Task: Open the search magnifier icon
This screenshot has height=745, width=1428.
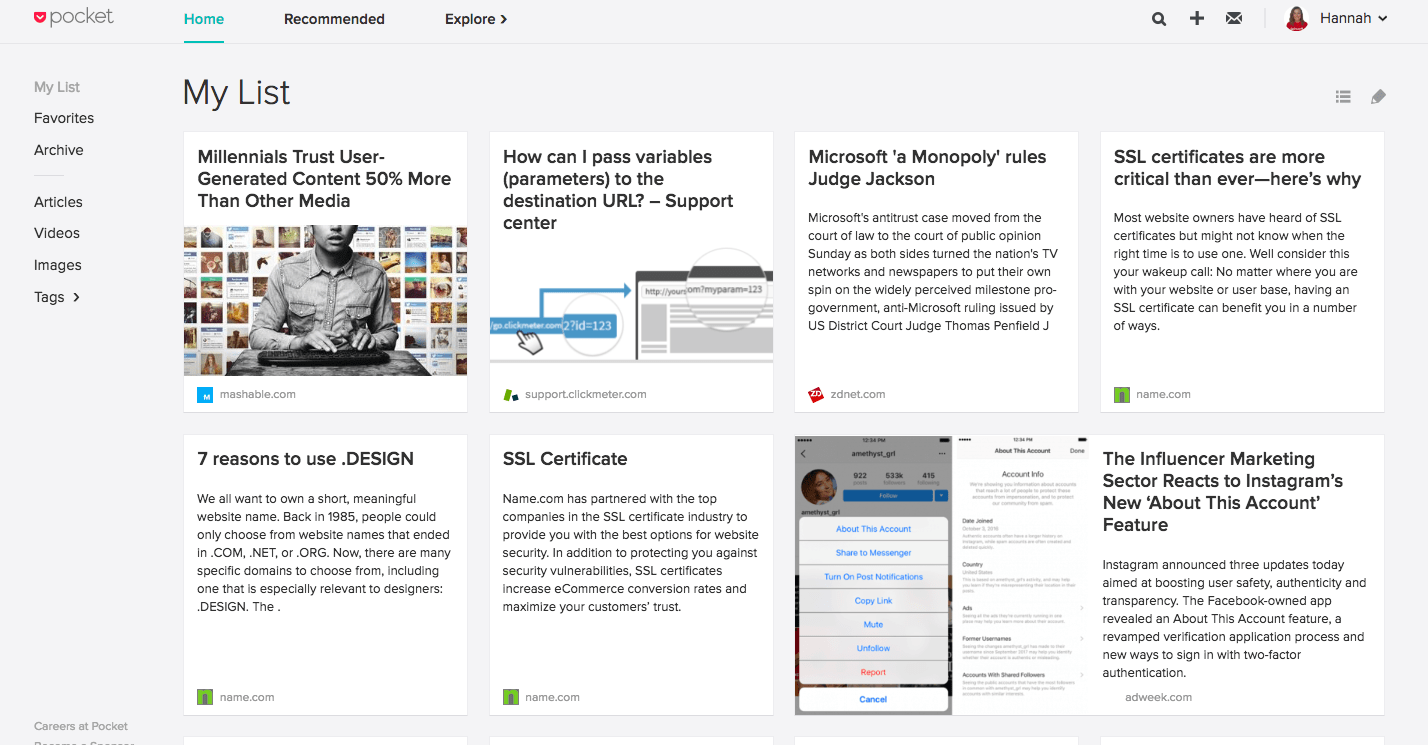Action: [x=1158, y=18]
